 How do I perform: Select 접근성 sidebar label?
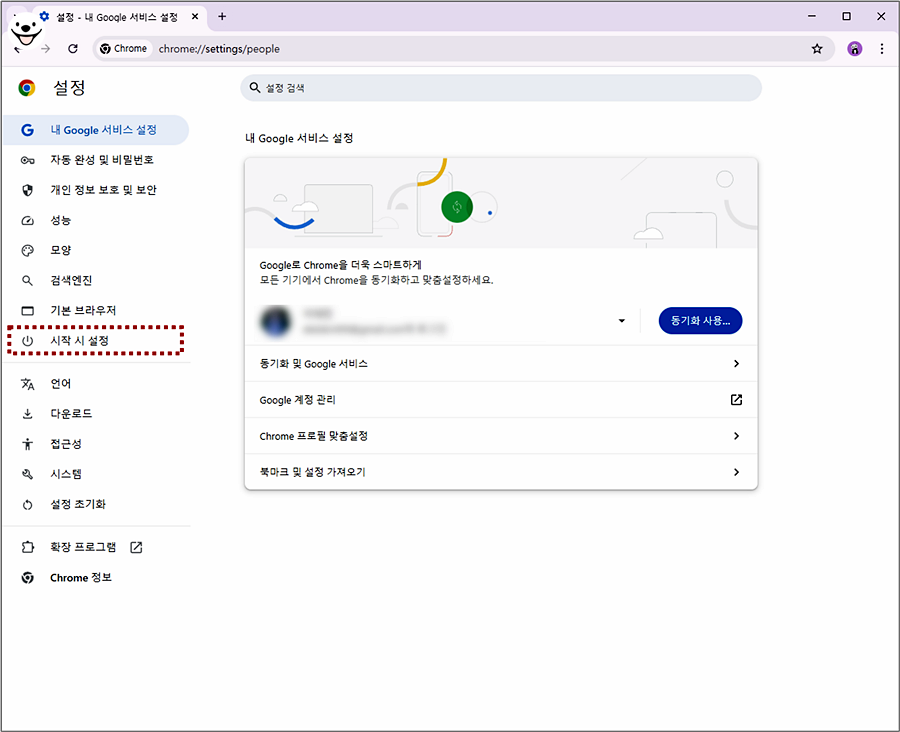pyautogui.click(x=66, y=444)
